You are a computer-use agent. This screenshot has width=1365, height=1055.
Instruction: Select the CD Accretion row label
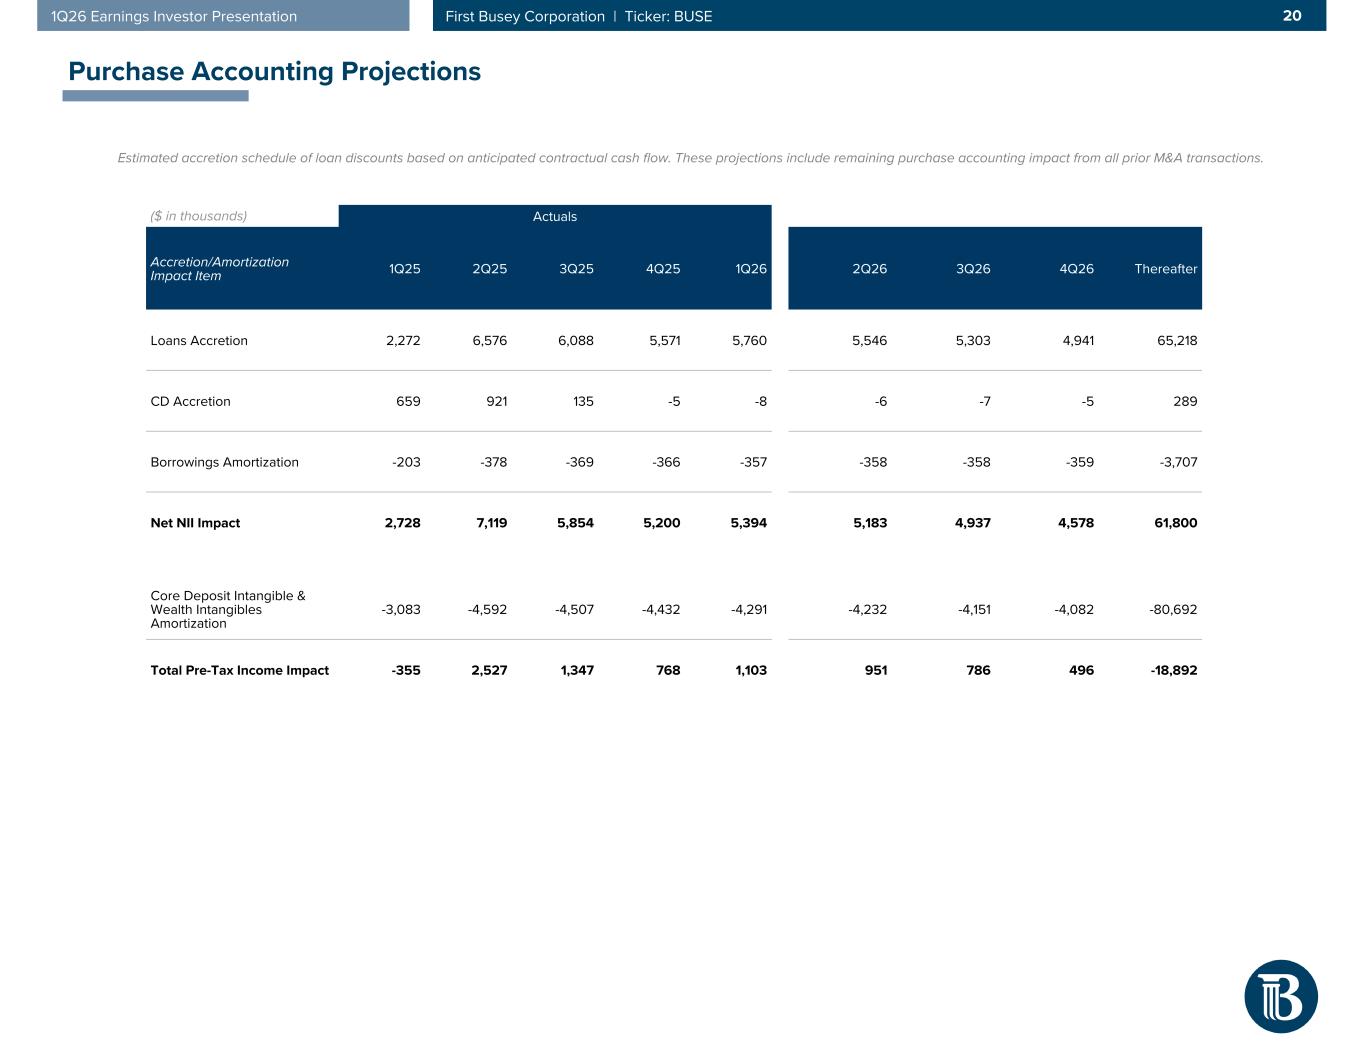coord(190,402)
